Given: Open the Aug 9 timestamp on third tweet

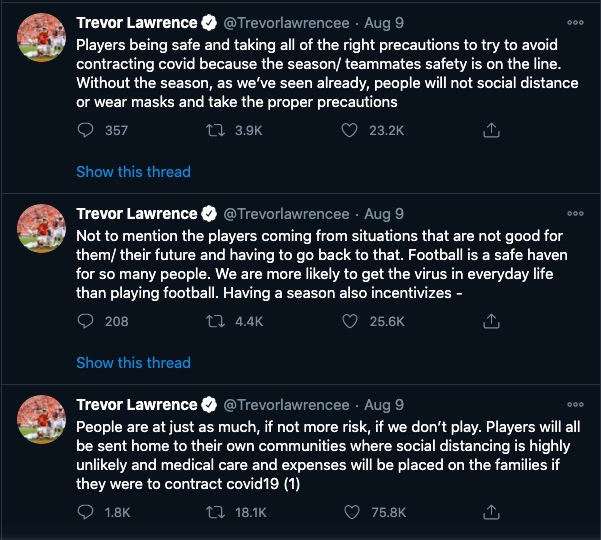Looking at the screenshot, I should click(384, 405).
